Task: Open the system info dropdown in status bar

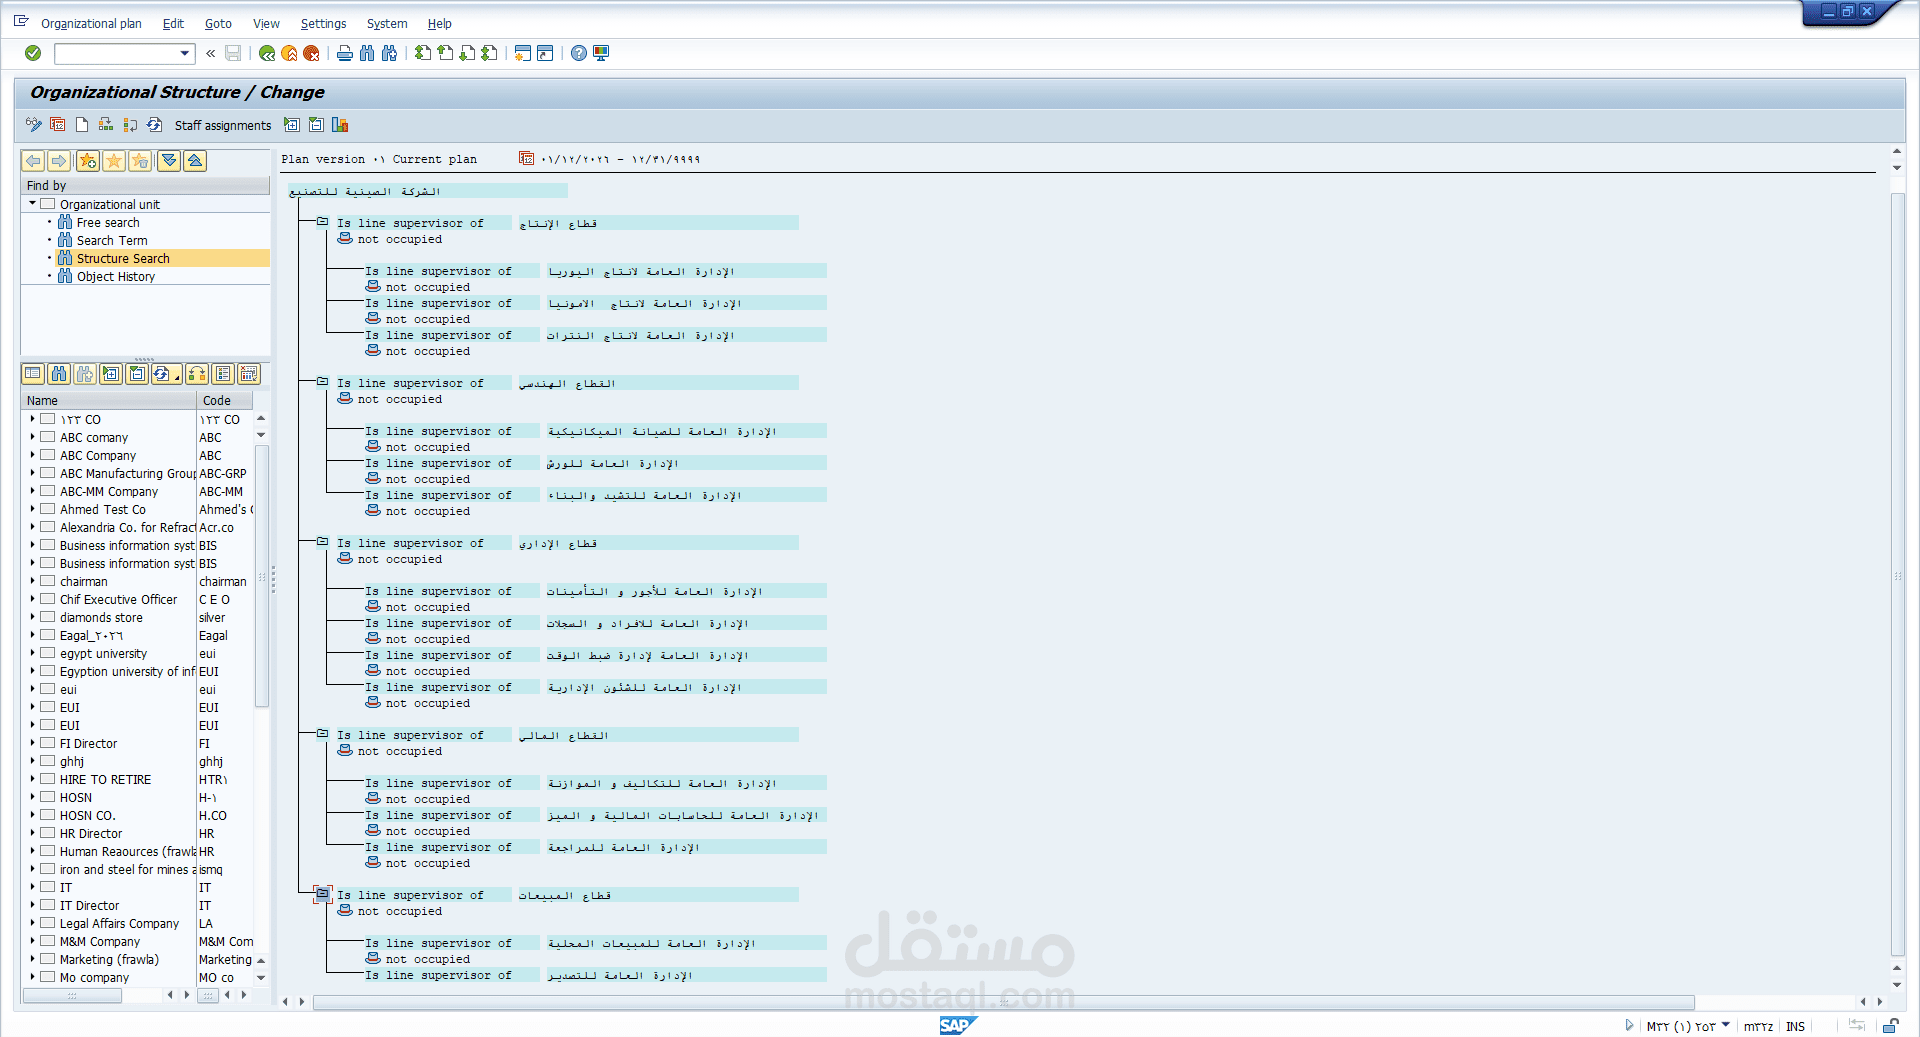Action: (1726, 1025)
